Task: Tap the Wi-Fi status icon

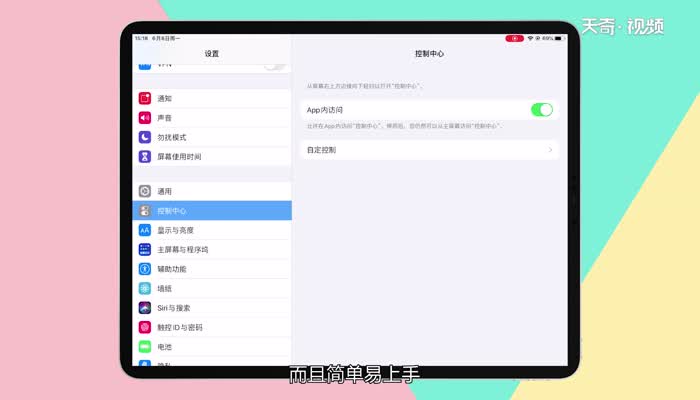Action: (x=530, y=38)
